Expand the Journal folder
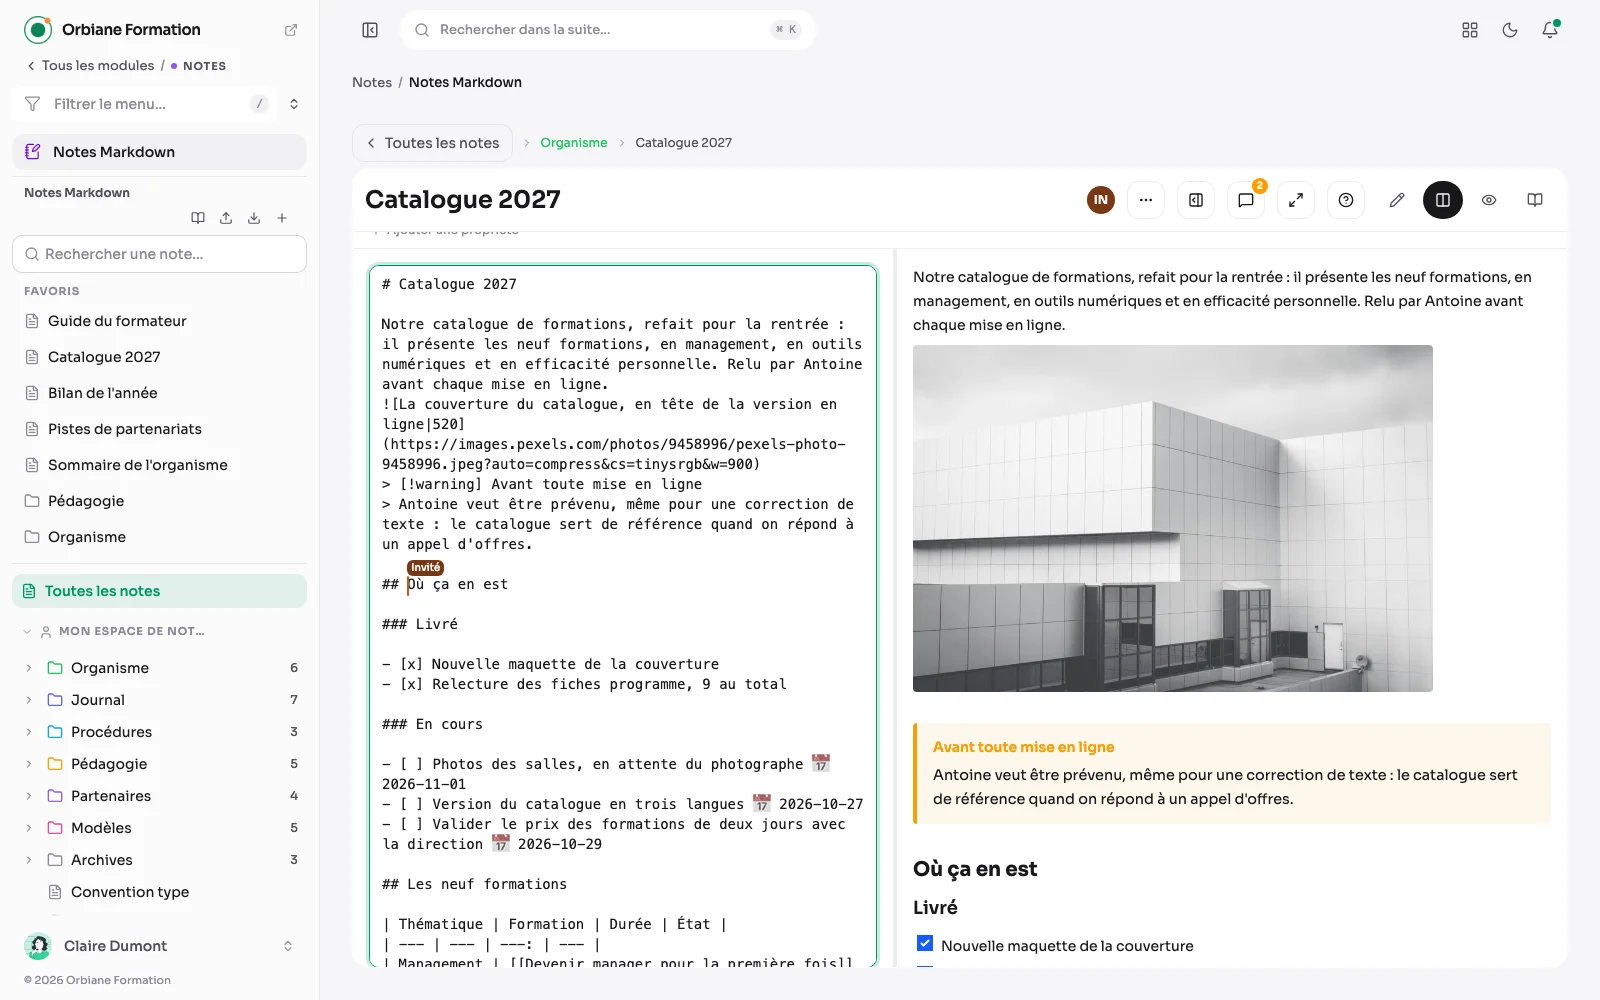Image resolution: width=1600 pixels, height=1000 pixels. tap(28, 700)
